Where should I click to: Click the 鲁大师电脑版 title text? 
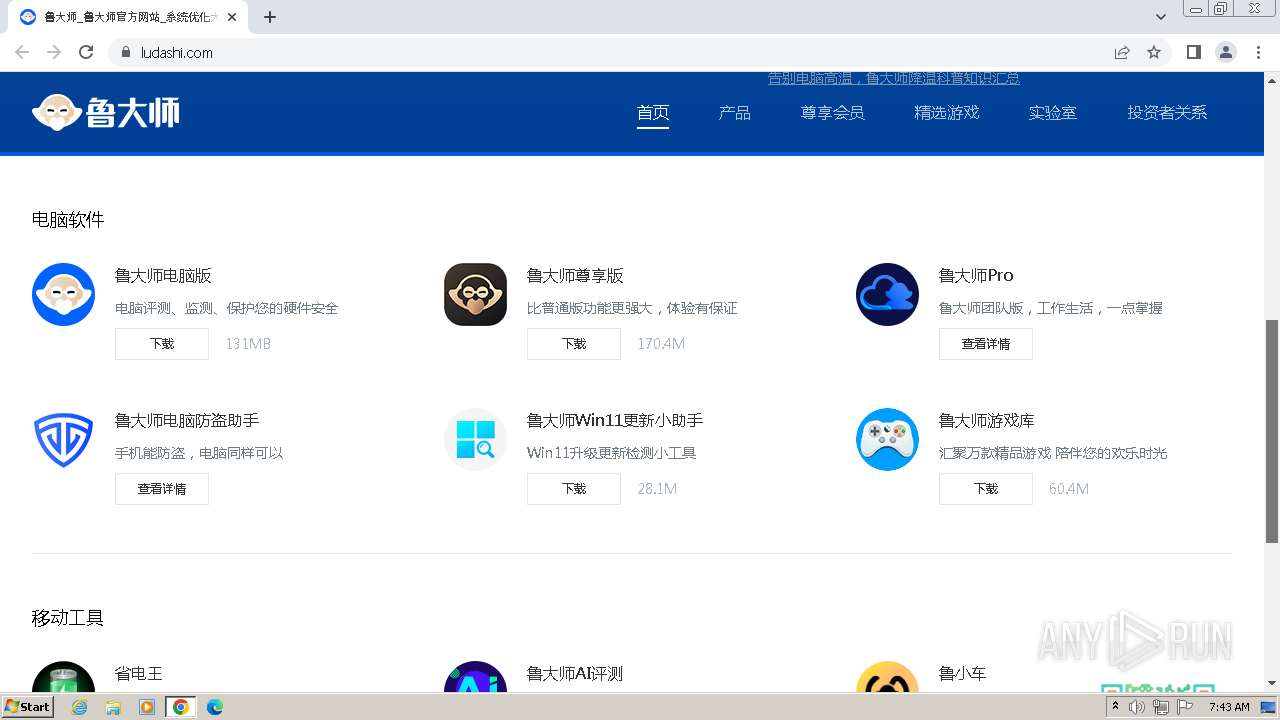163,275
